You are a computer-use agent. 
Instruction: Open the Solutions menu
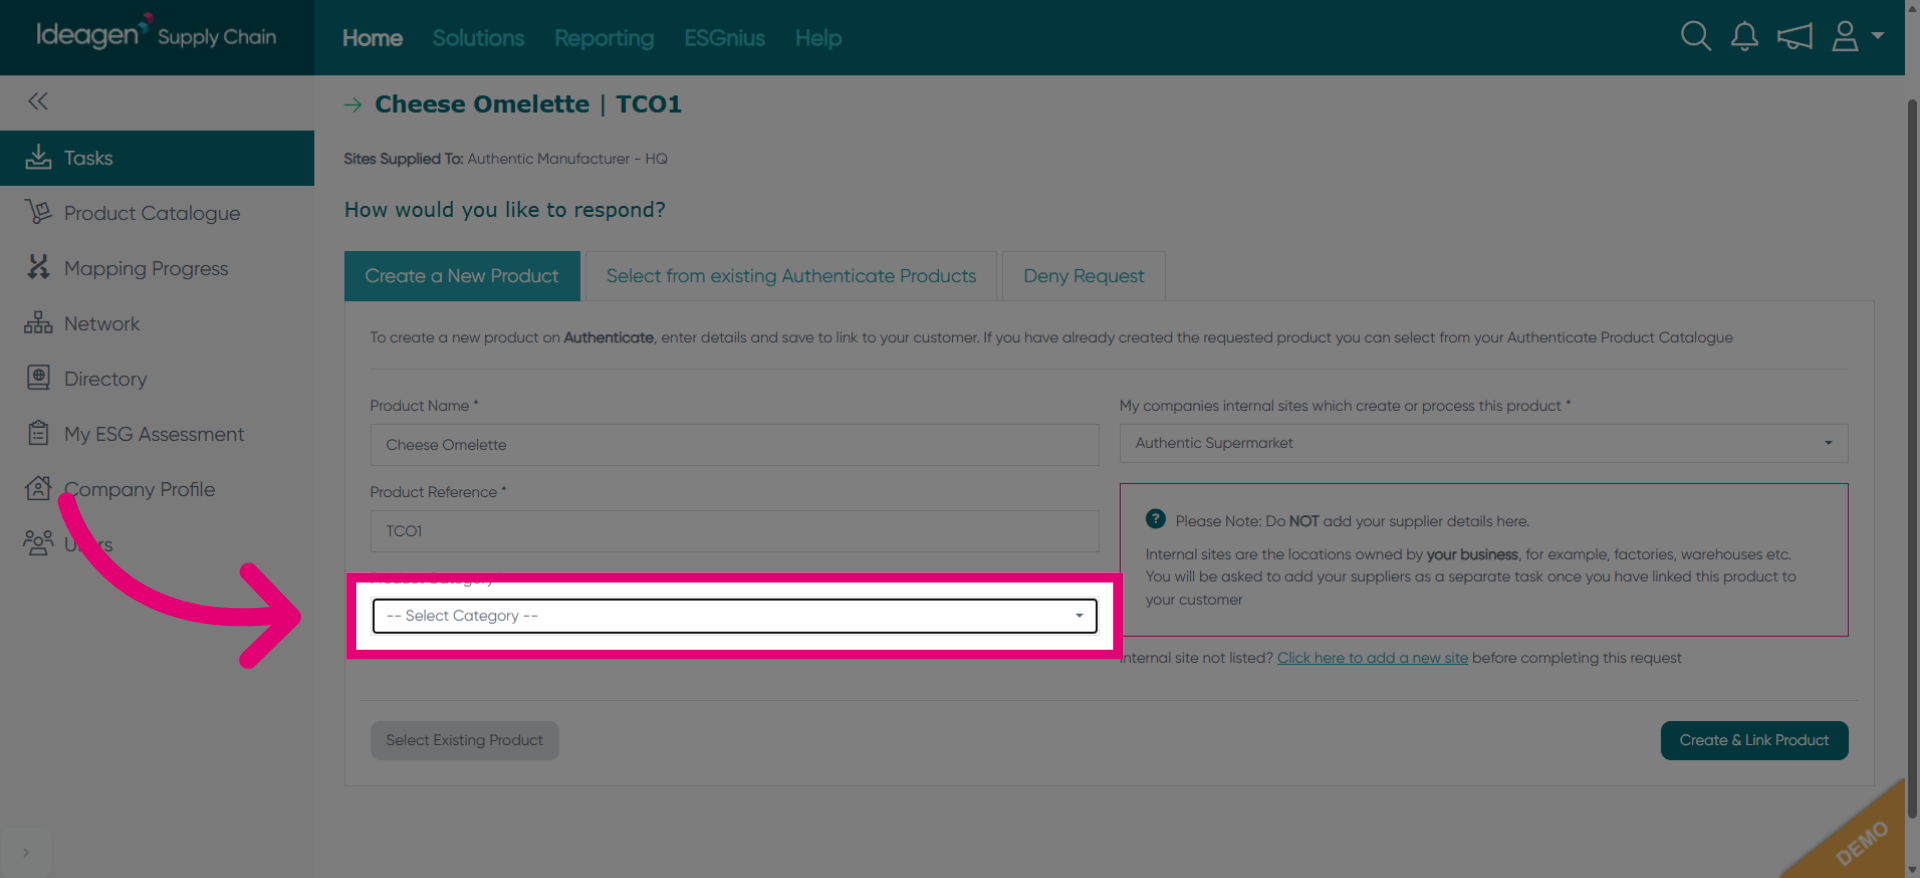tap(478, 38)
